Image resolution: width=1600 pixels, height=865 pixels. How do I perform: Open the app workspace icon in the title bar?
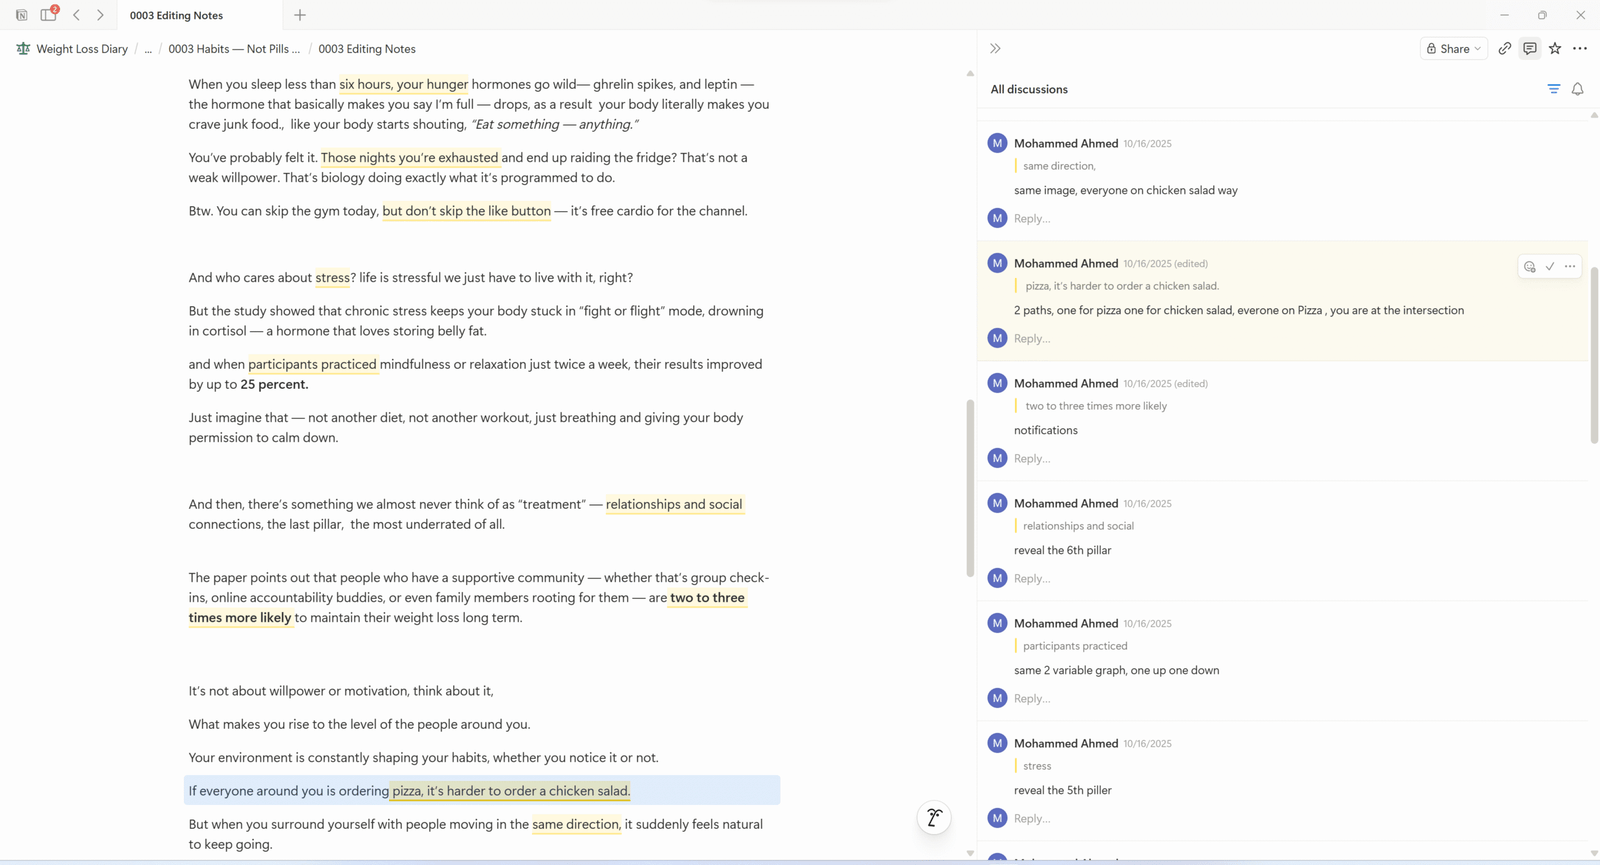click(21, 15)
